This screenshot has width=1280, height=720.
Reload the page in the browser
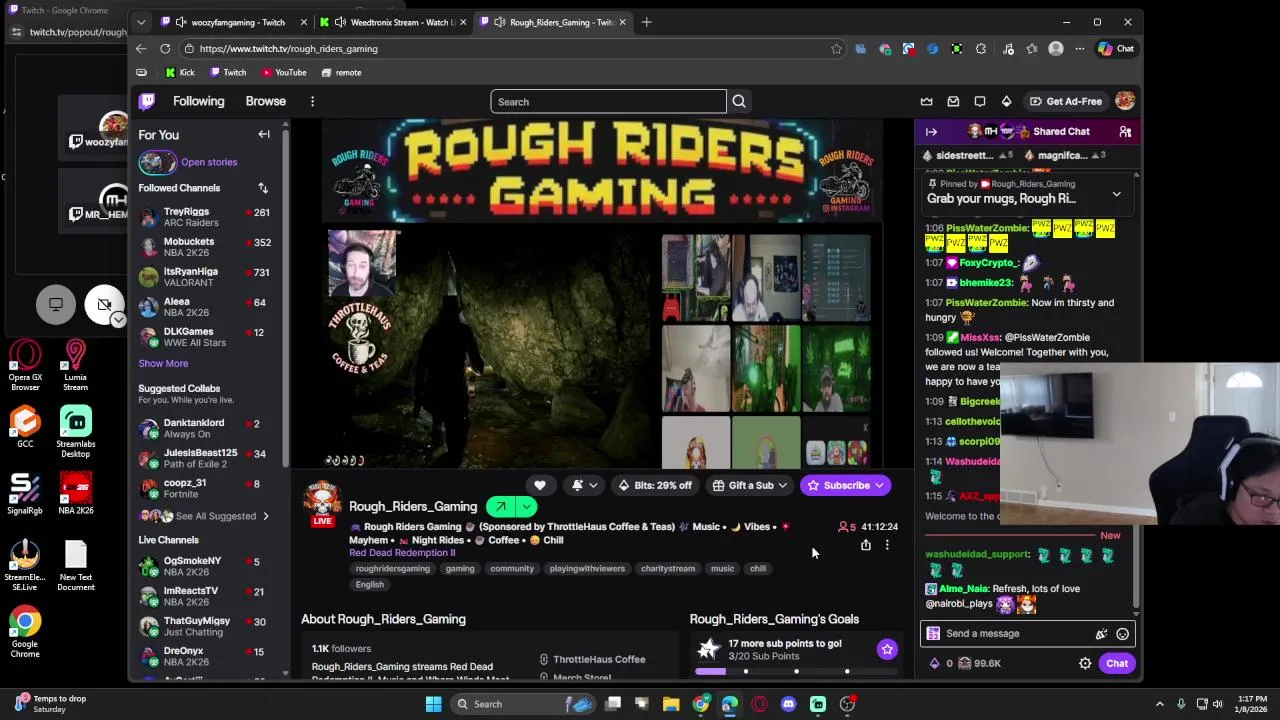165,48
